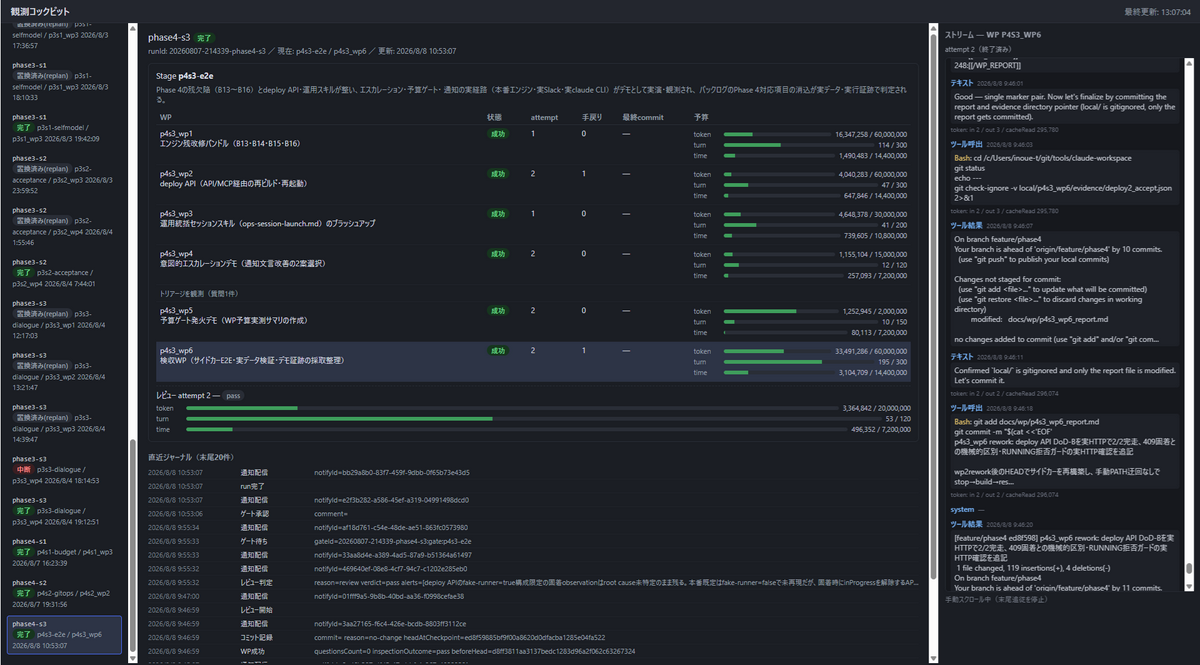This screenshot has width=1200, height=665.
Task: Open completed run p3s3-dialogue / p3s3_wp4 19:12:51
Action: tap(65, 510)
